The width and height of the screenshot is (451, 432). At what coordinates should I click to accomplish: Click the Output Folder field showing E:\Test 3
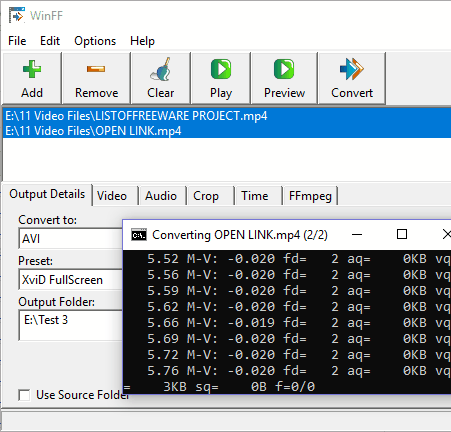pyautogui.click(x=71, y=325)
